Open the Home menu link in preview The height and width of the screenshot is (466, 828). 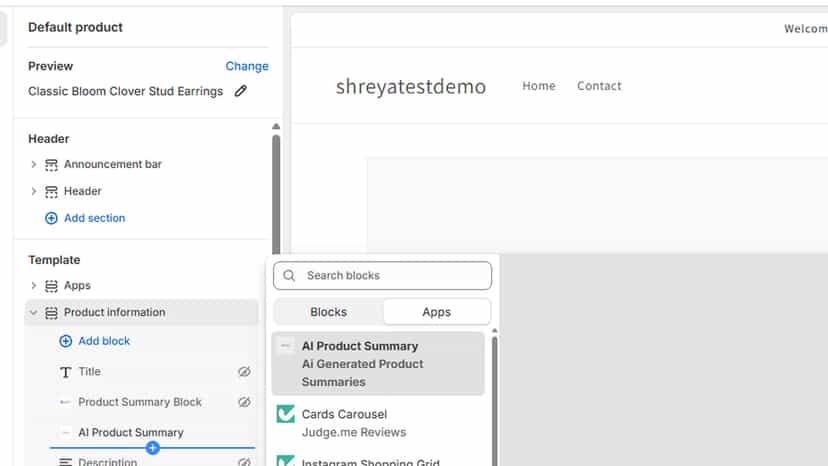coord(539,86)
